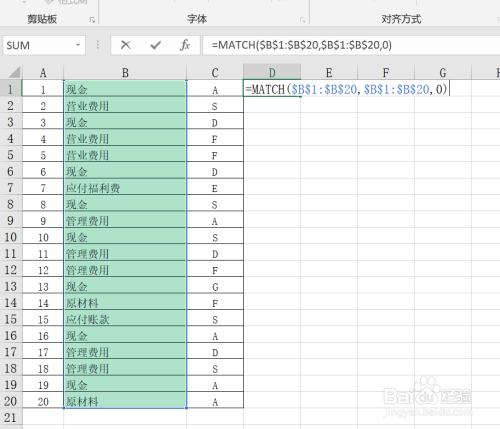Click cell C11 with letter D

(215, 253)
